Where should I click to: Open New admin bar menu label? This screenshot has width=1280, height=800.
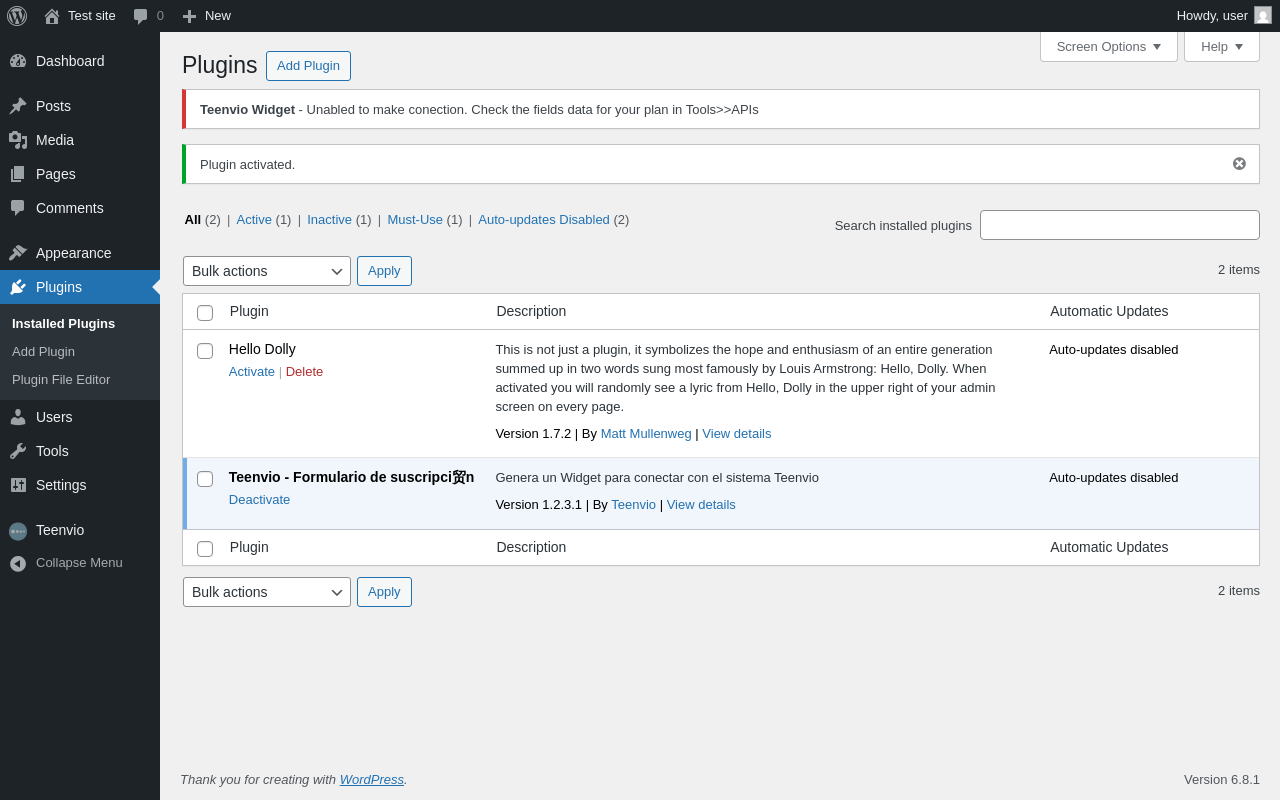218,16
